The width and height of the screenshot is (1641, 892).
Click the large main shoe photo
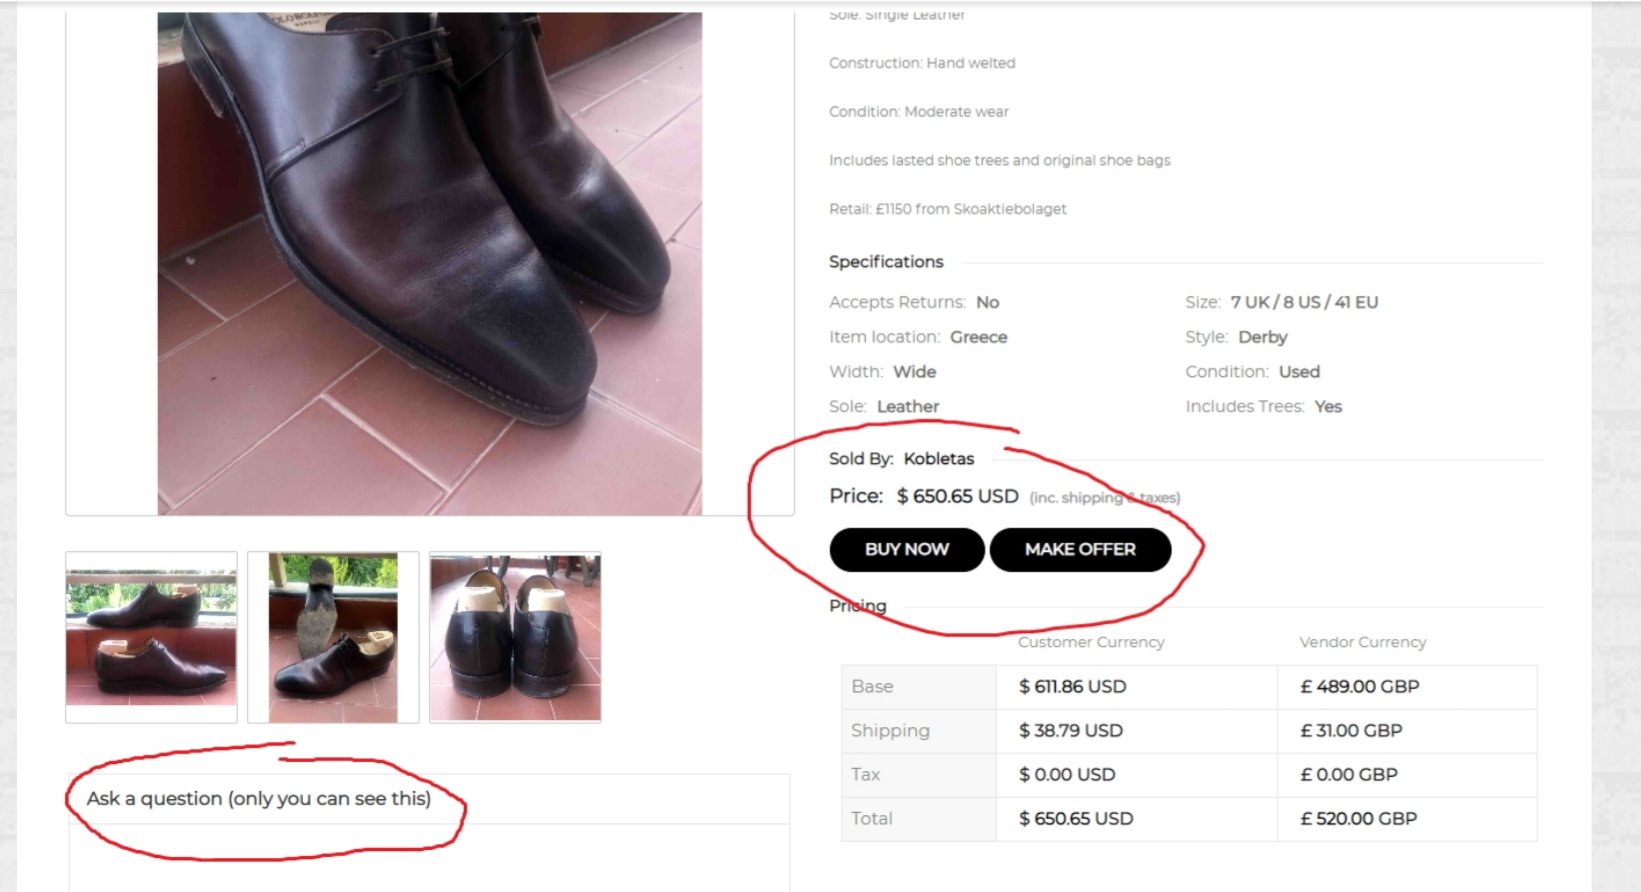(x=430, y=263)
